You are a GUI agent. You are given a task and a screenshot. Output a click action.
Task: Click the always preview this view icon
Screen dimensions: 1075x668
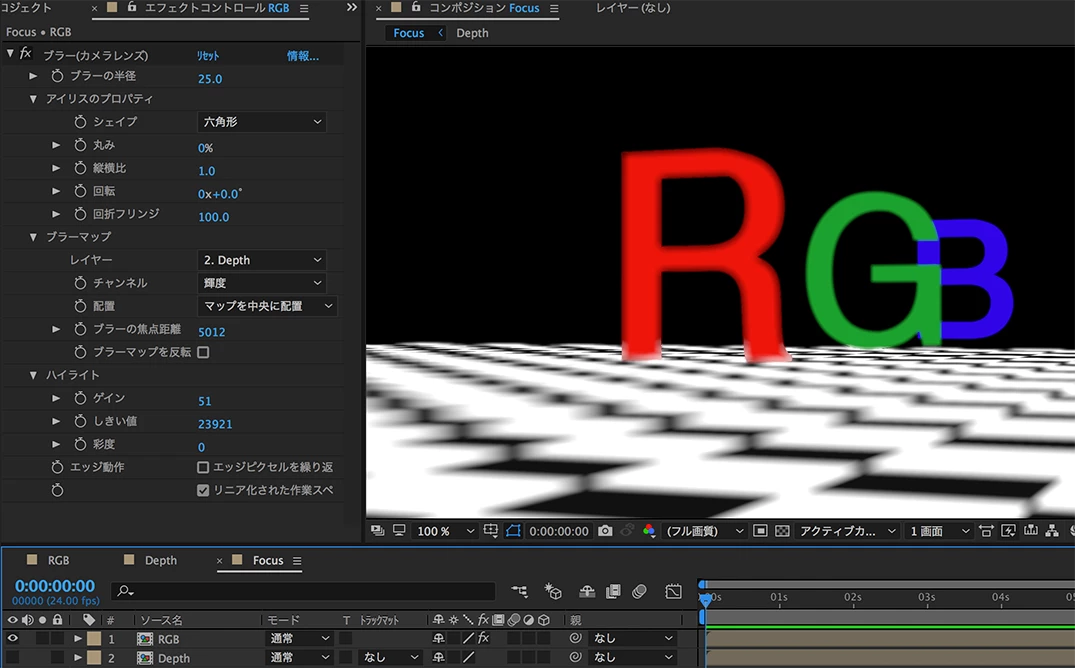pos(377,531)
